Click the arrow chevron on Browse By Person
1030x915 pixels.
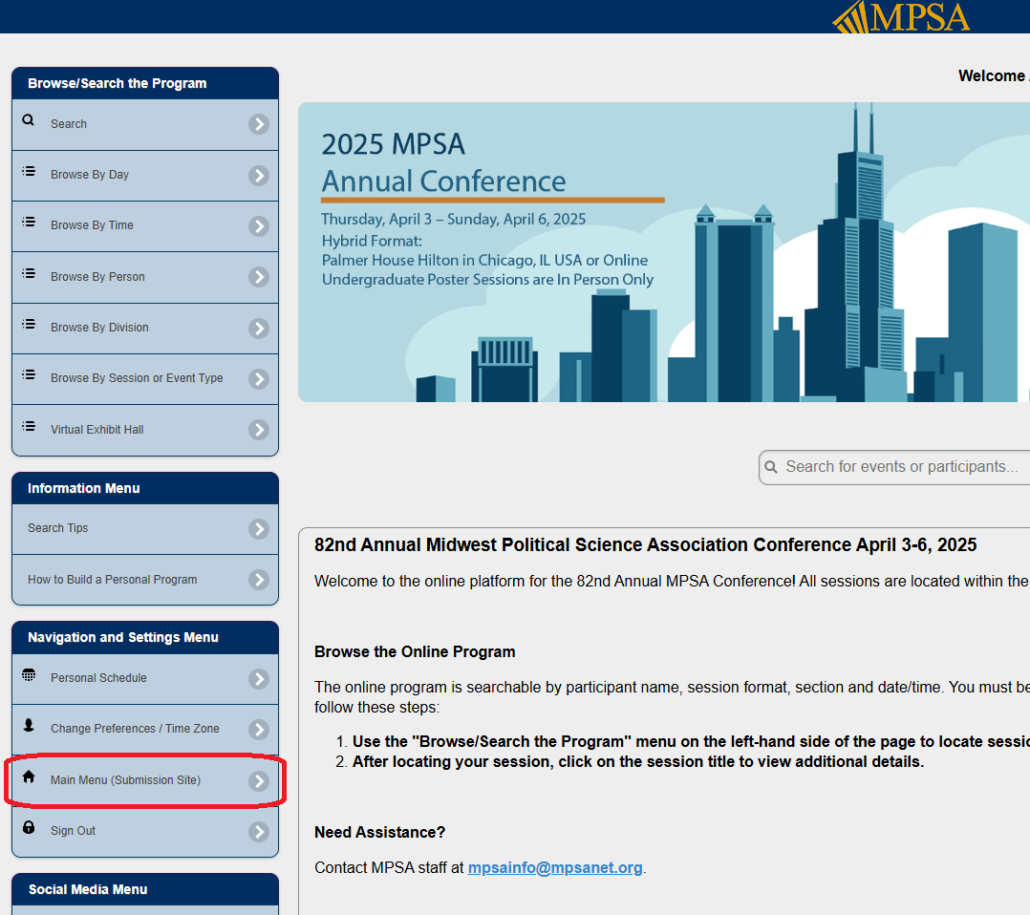click(259, 277)
